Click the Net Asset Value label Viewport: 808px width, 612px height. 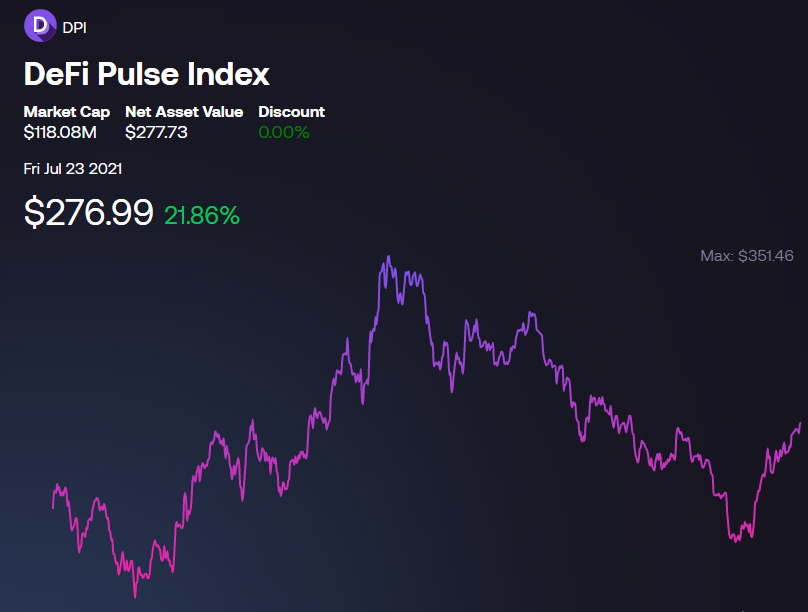(184, 112)
